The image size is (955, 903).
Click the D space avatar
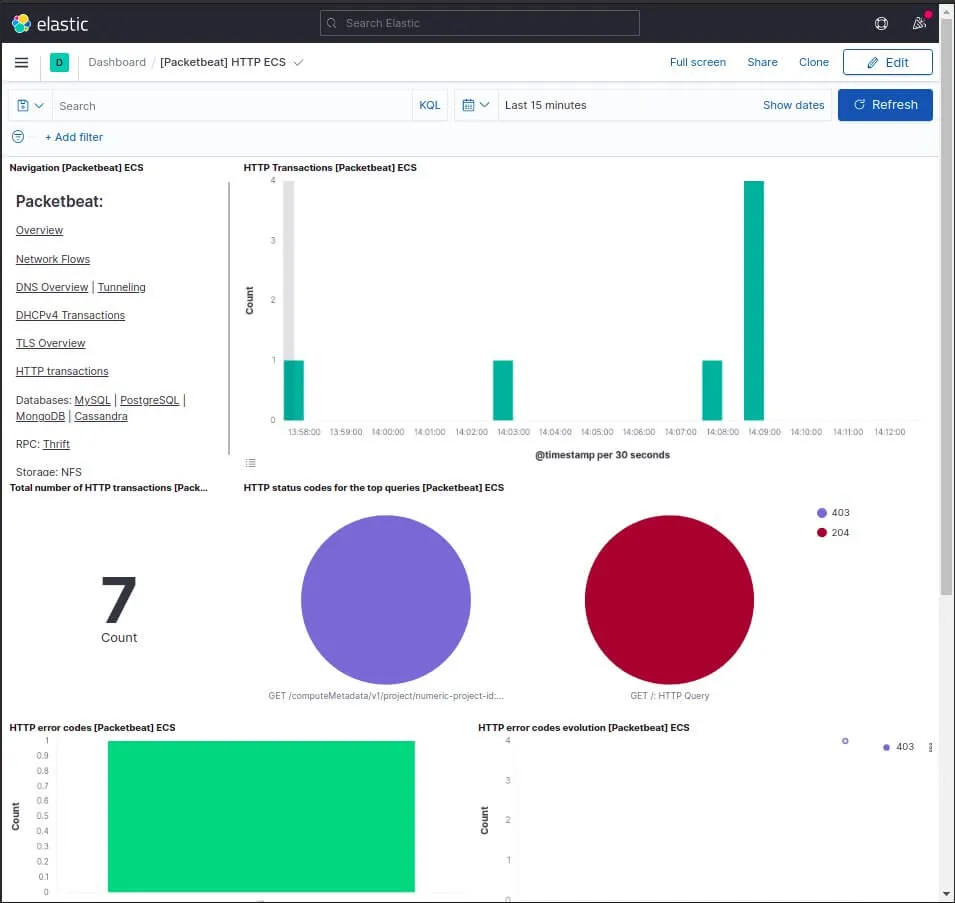click(x=59, y=62)
